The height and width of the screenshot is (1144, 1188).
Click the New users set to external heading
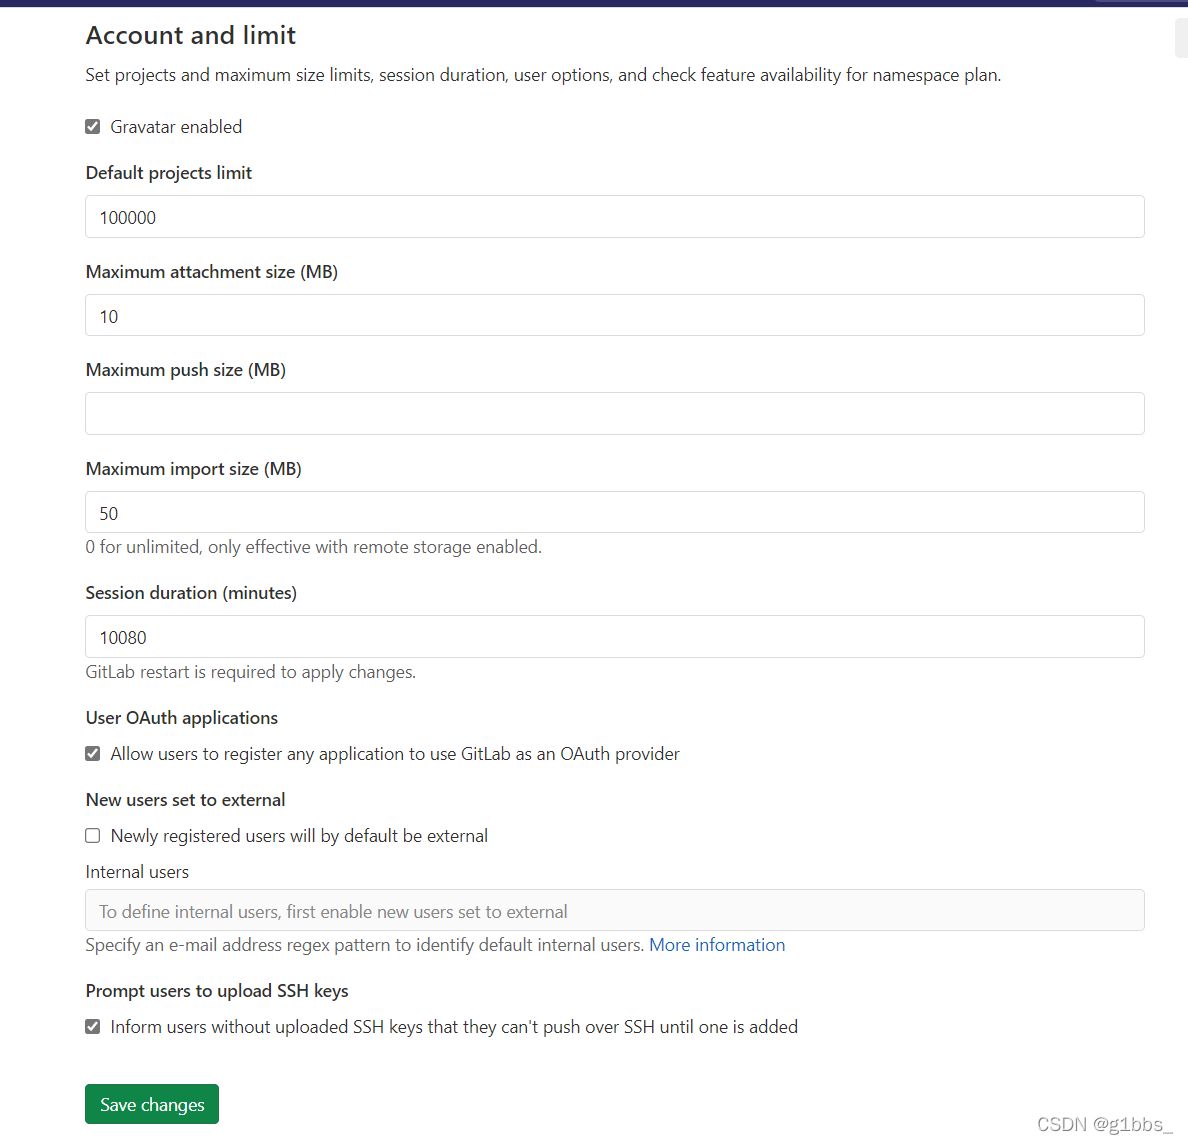point(186,800)
